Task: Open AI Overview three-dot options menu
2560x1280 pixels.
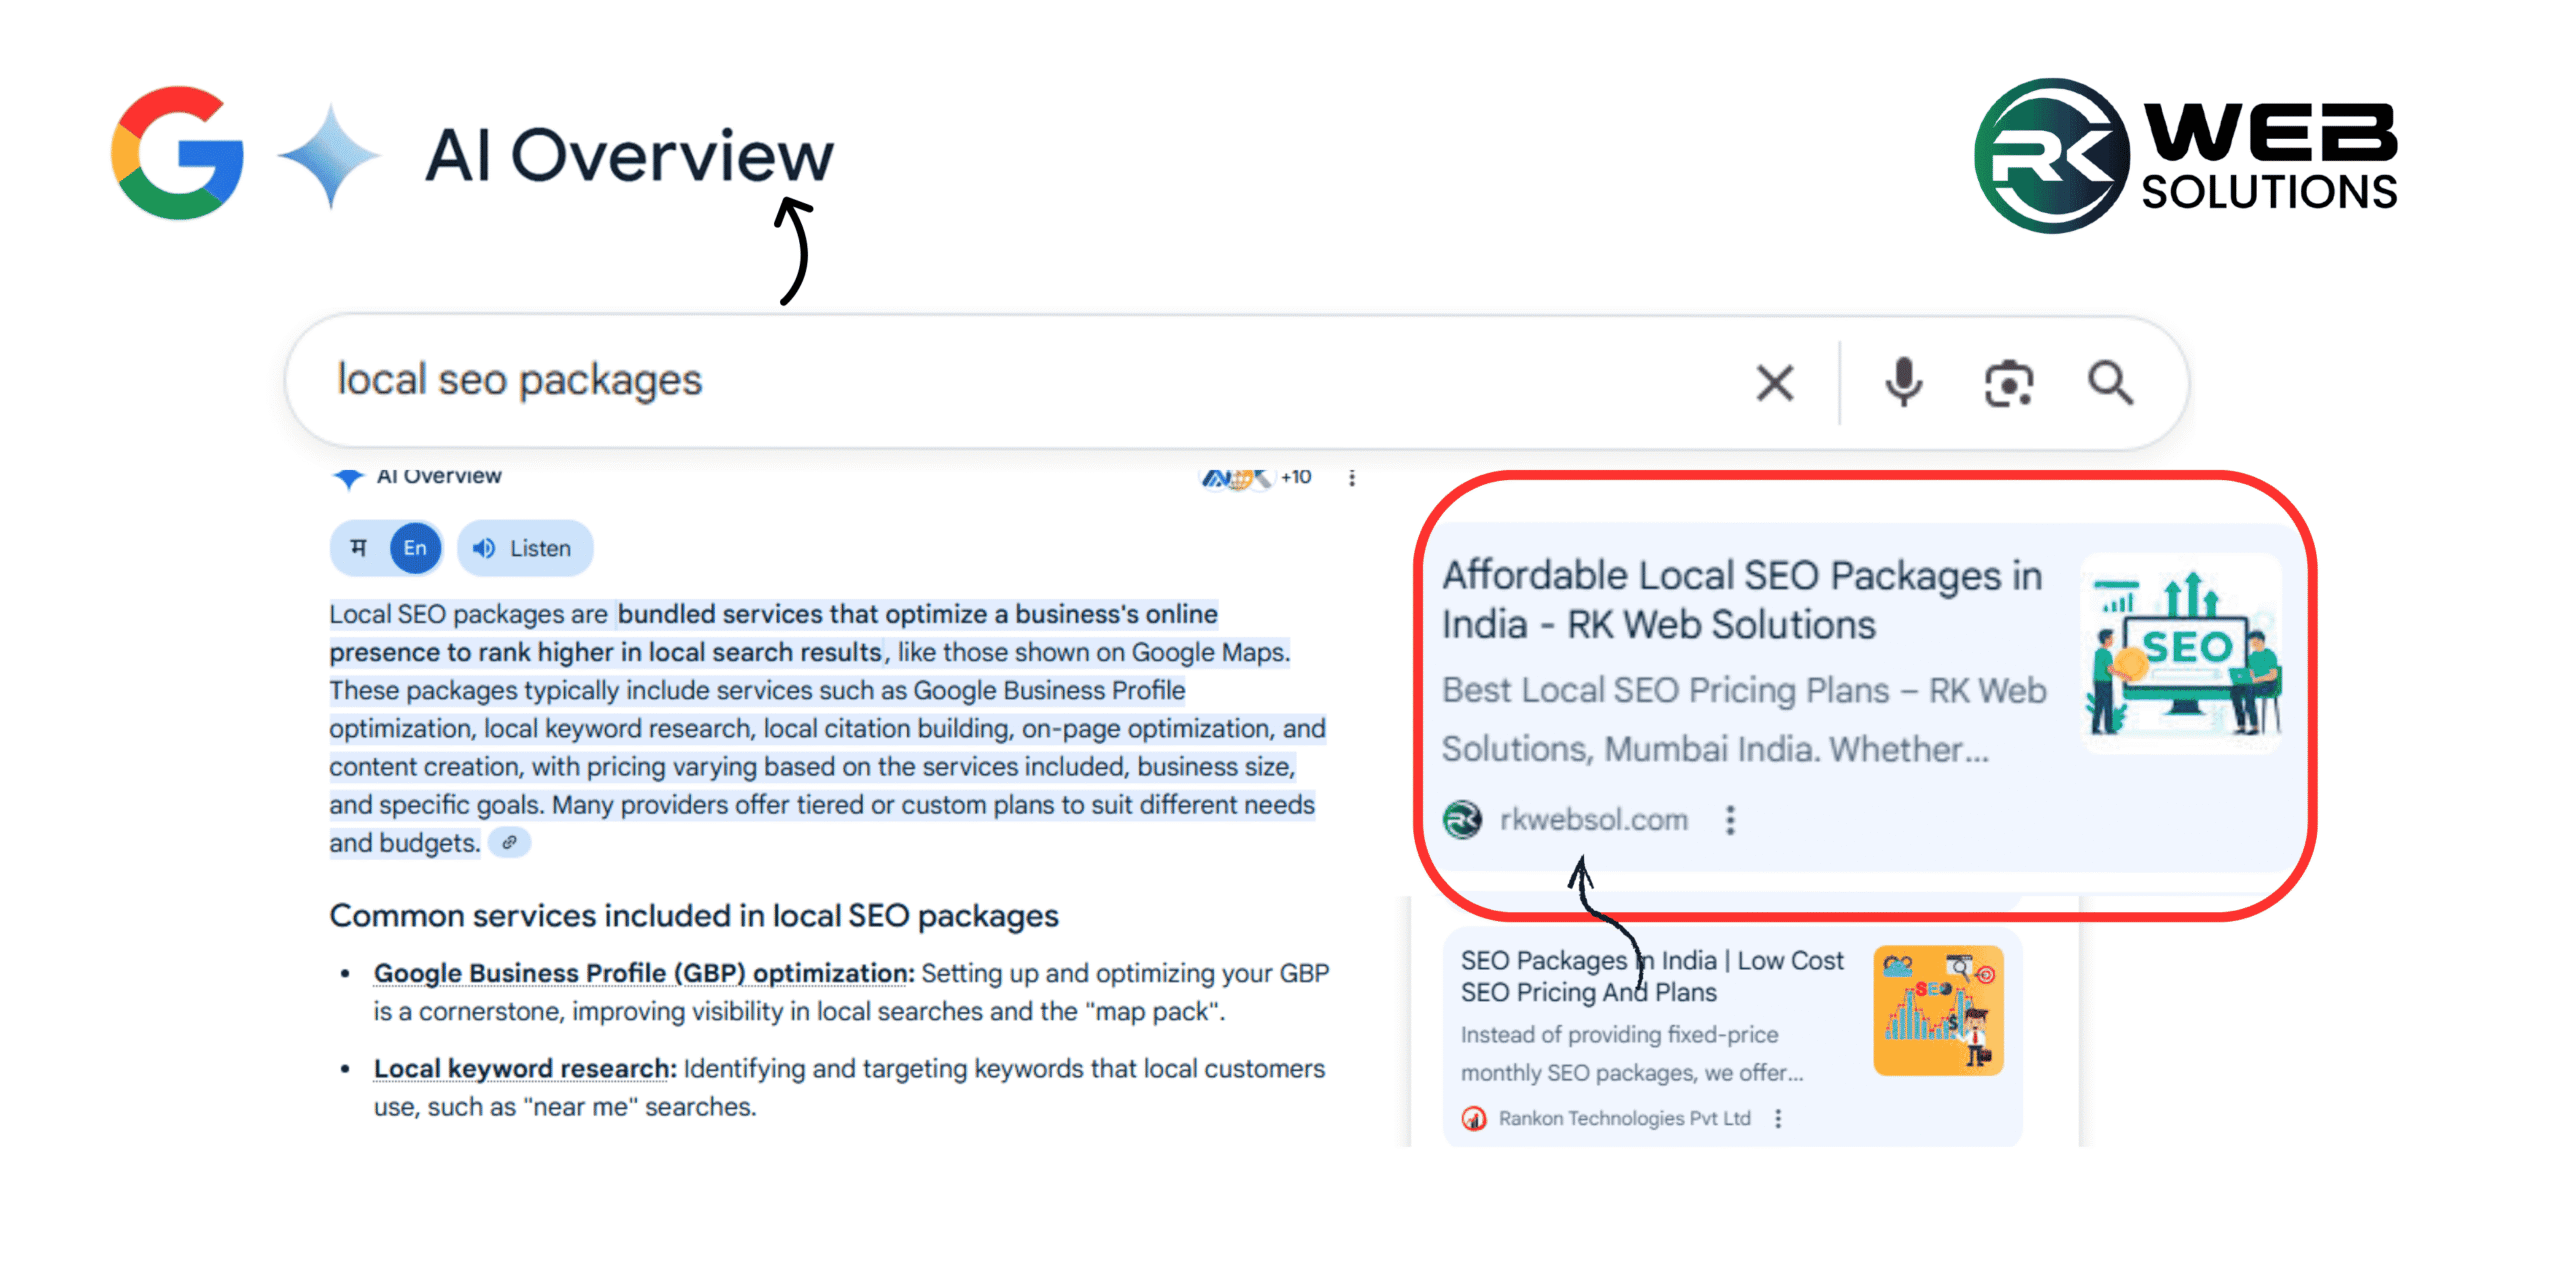Action: [x=1352, y=478]
